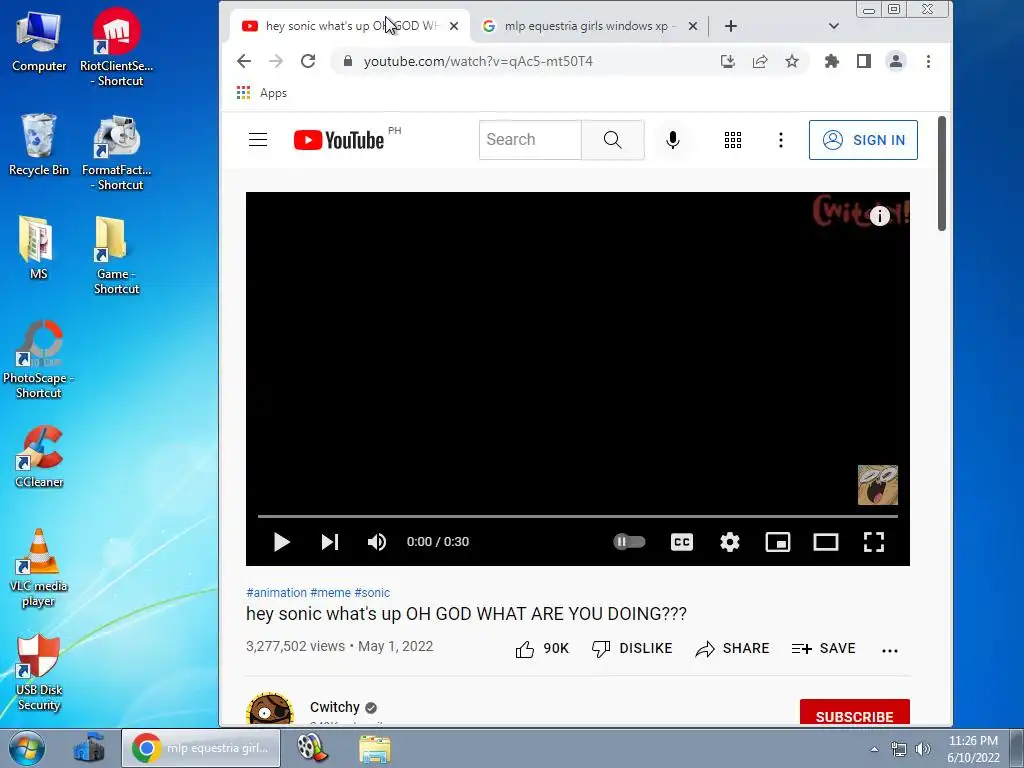Open Chrome three-dot menu
1024x768 pixels.
(928, 61)
